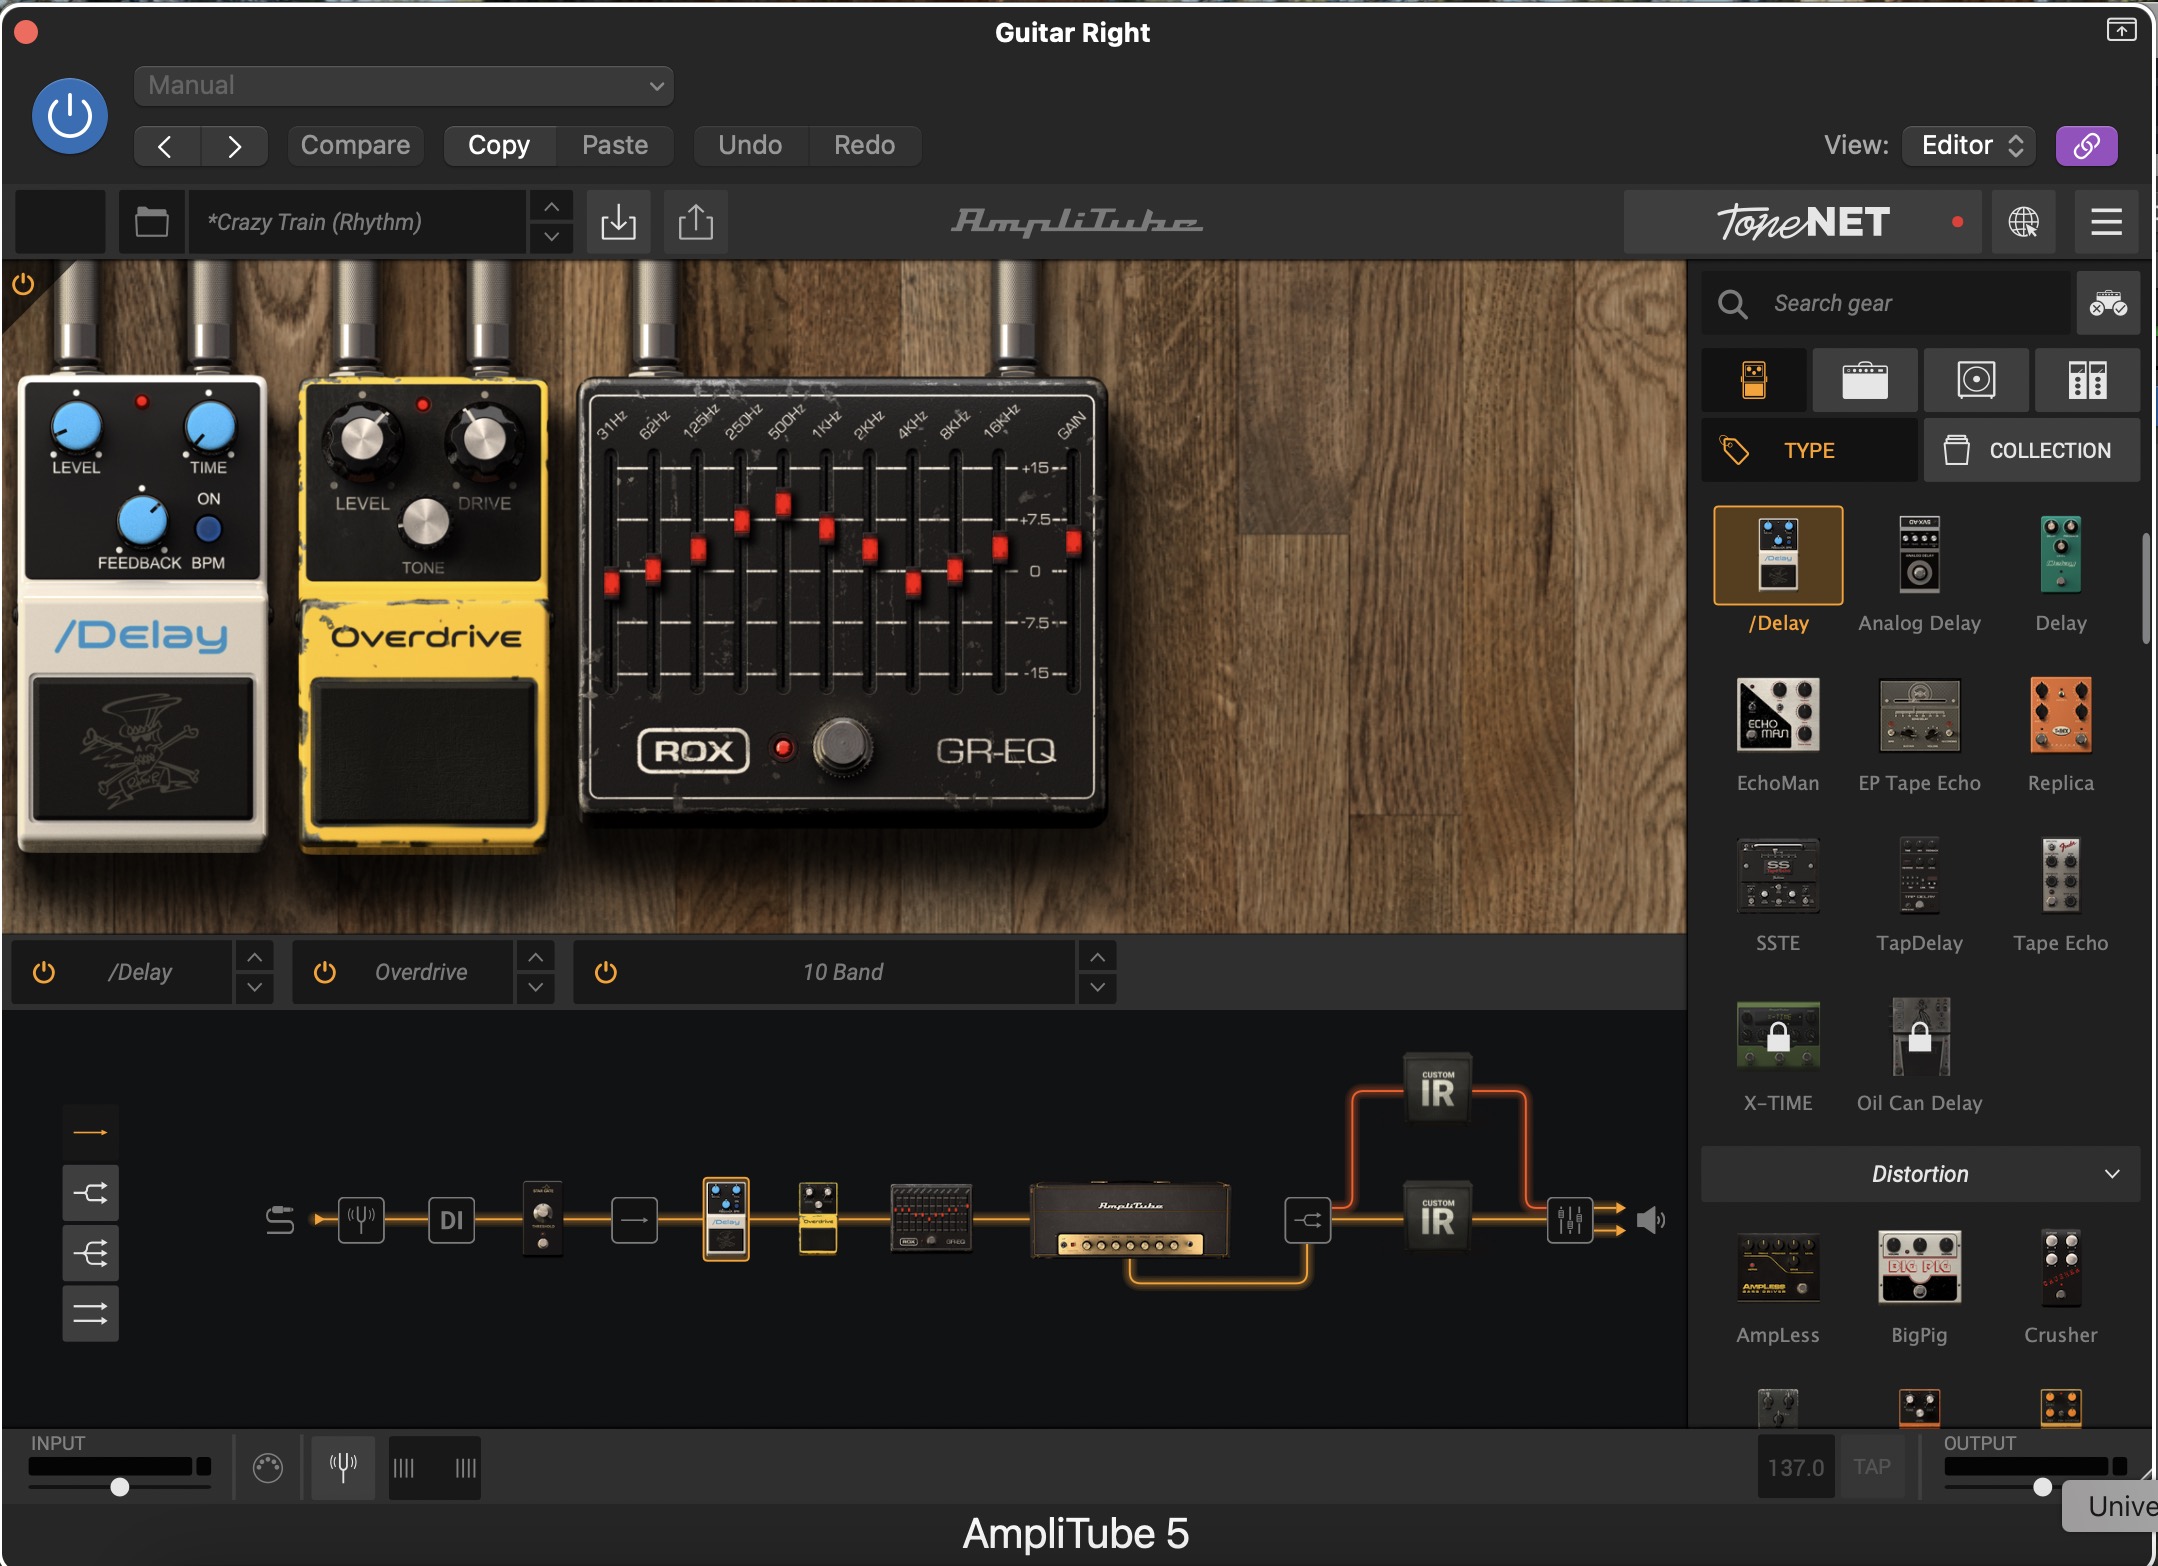Viewport: 2158px width, 1566px height.
Task: Switch to the TYPE filter tab
Action: (x=1809, y=450)
